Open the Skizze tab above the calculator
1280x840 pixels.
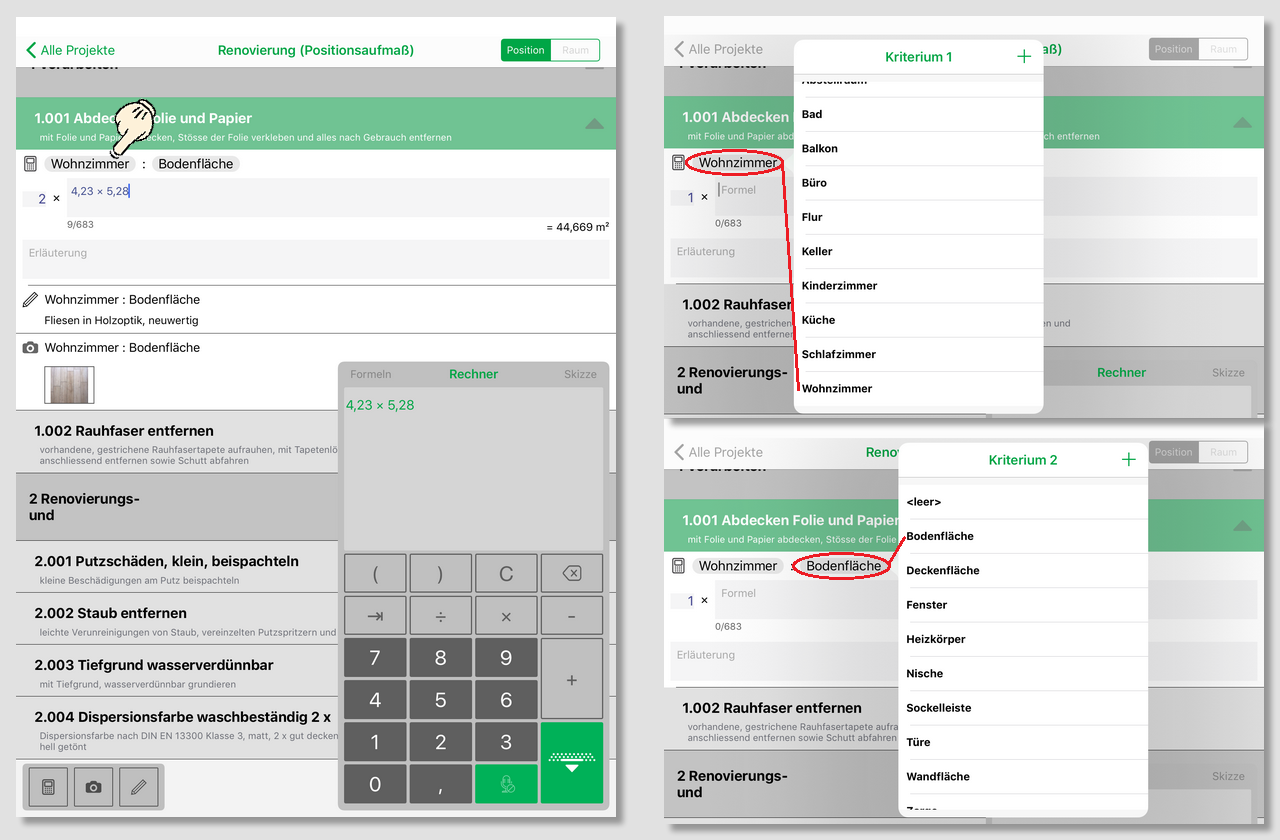pyautogui.click(x=580, y=374)
